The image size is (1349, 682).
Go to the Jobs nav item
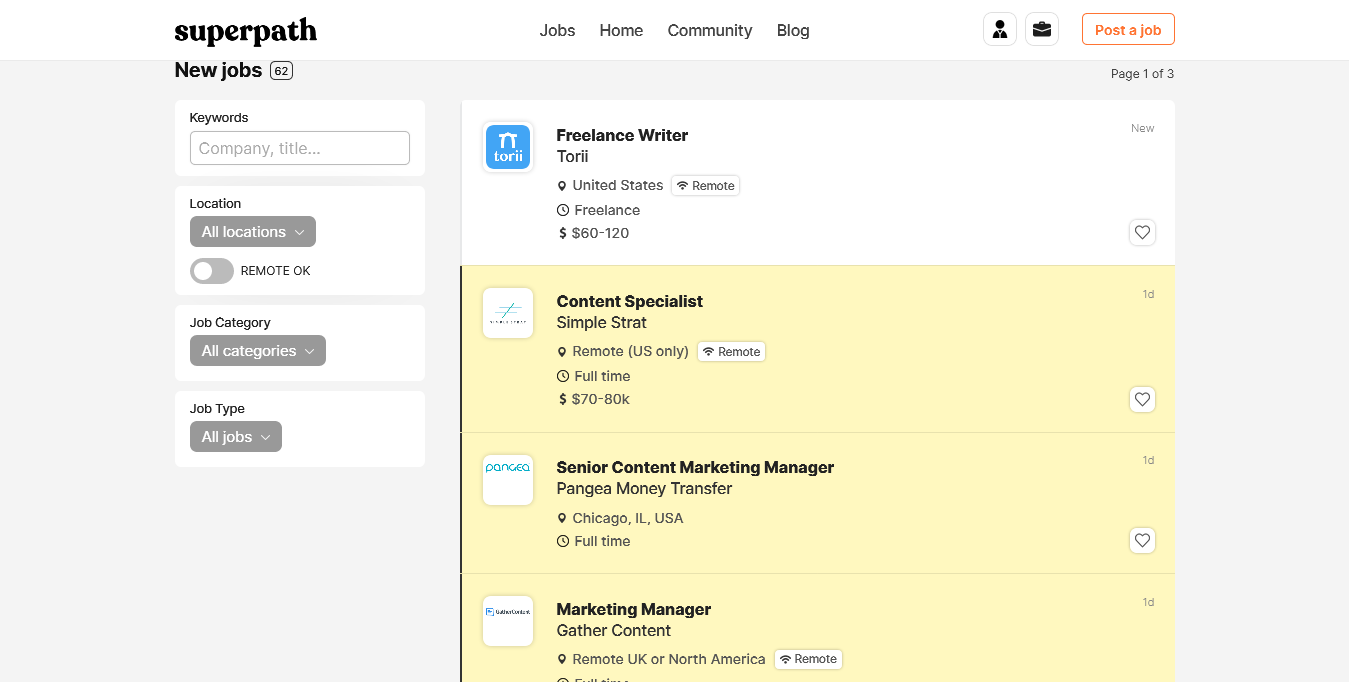[x=557, y=30]
